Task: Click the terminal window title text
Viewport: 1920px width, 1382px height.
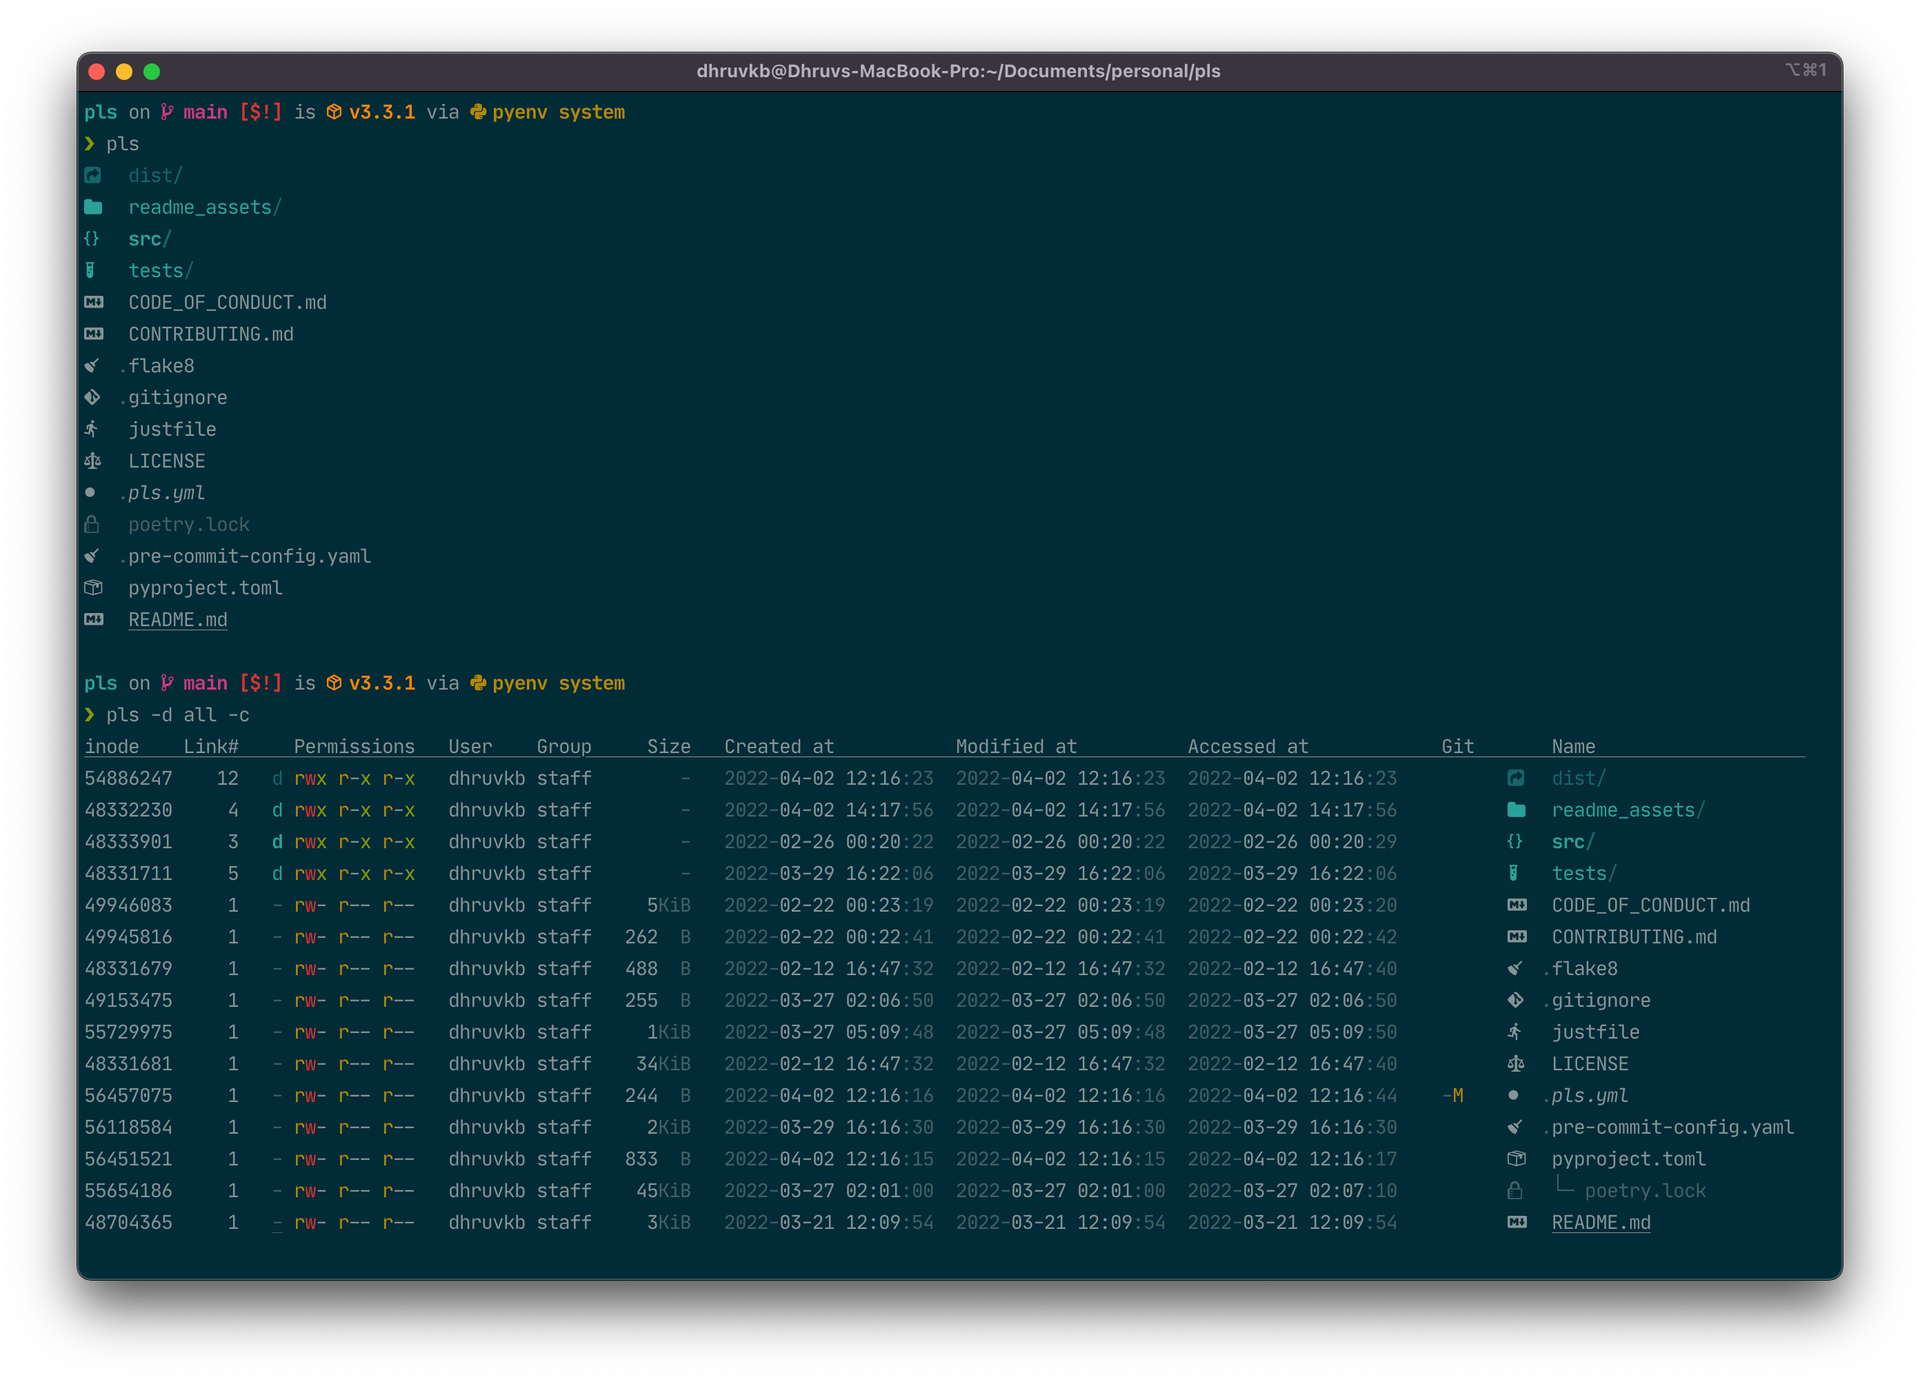Action: point(958,71)
